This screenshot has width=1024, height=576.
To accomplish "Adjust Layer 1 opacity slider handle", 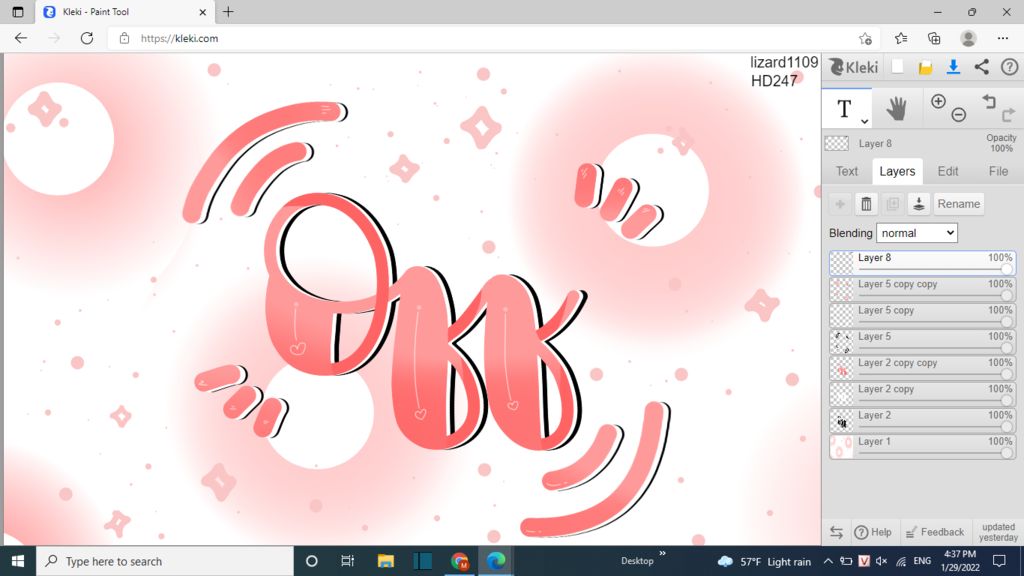I will tap(1006, 453).
